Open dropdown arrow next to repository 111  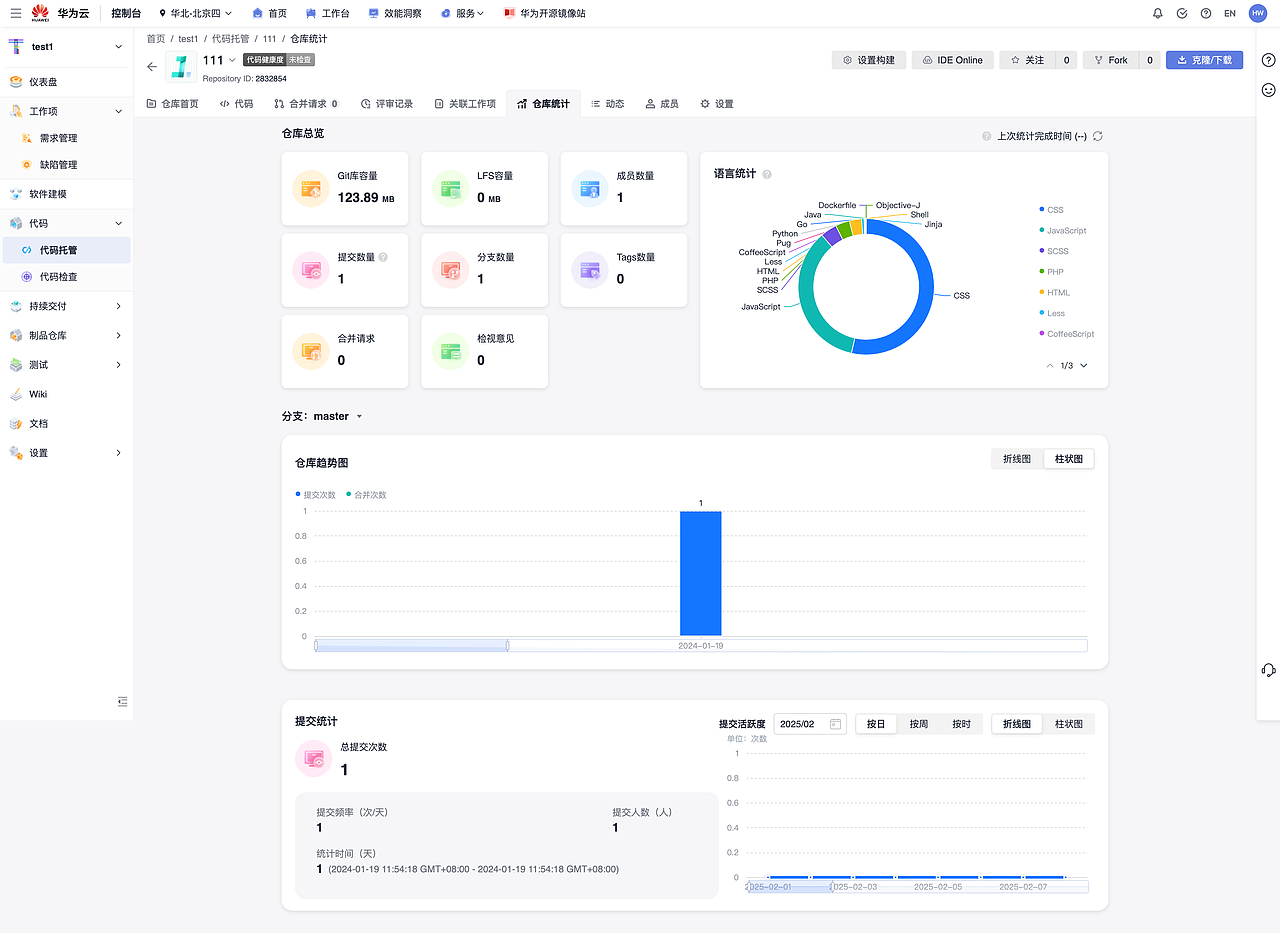233,61
